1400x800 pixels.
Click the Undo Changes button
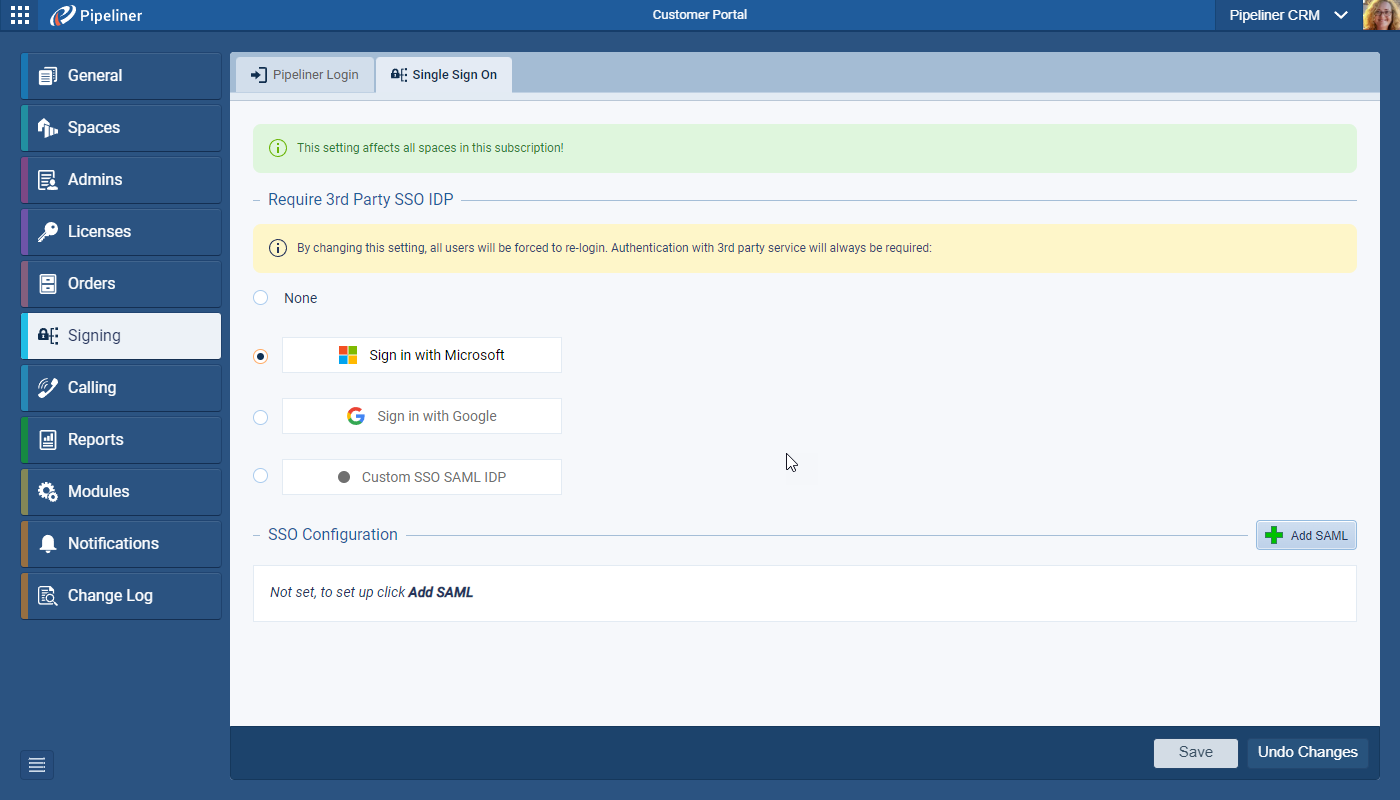[1307, 753]
